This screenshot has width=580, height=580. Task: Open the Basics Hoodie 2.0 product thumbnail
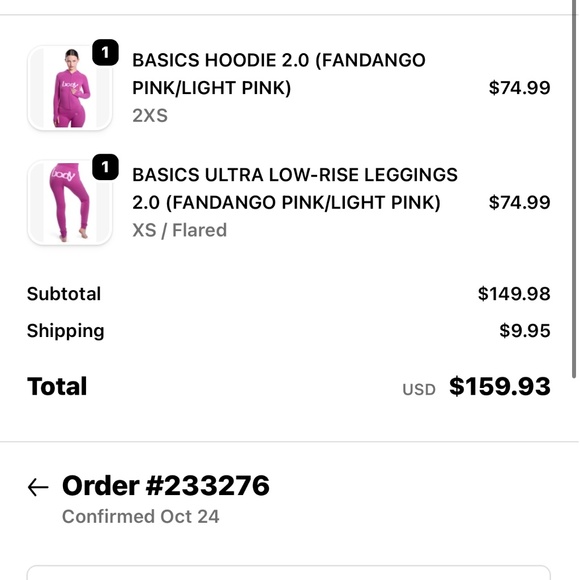tap(70, 88)
